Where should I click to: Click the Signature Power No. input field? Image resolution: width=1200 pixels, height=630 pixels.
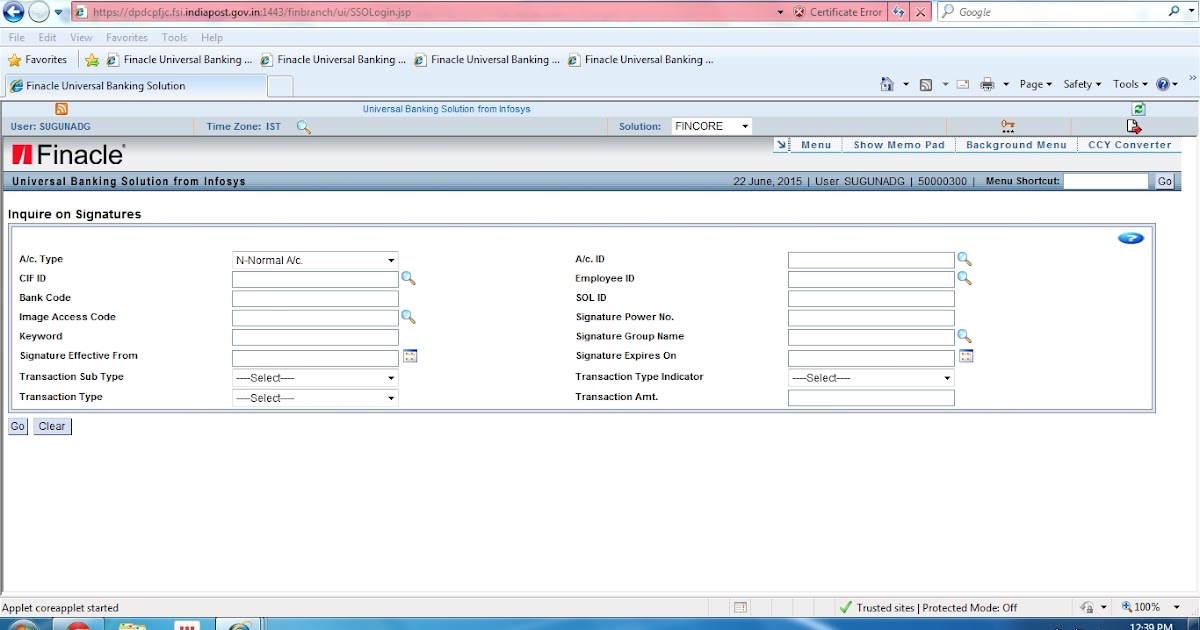pos(871,318)
